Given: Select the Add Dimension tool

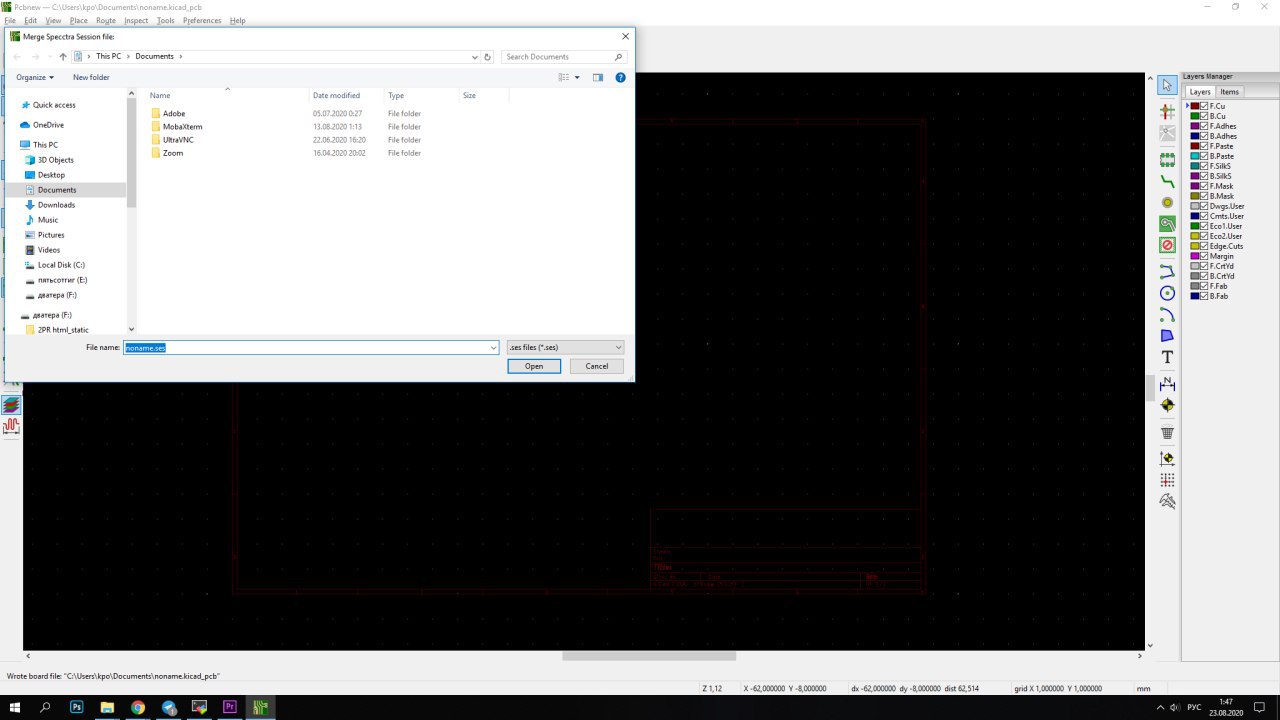Looking at the screenshot, I should (1167, 384).
